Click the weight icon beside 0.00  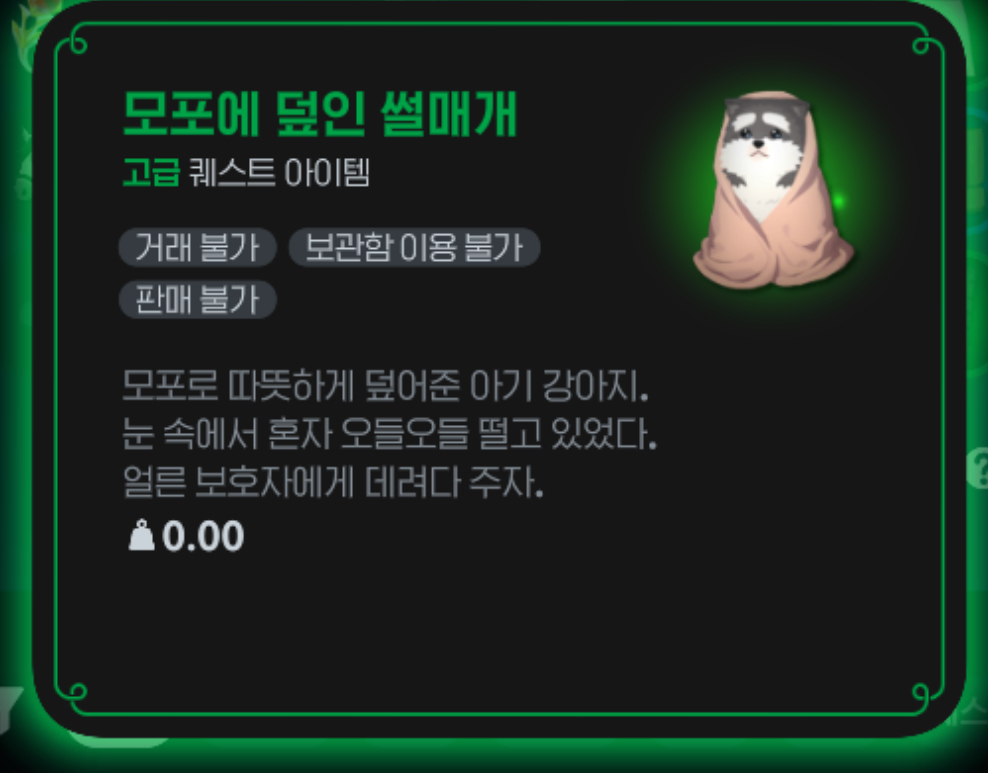141,535
